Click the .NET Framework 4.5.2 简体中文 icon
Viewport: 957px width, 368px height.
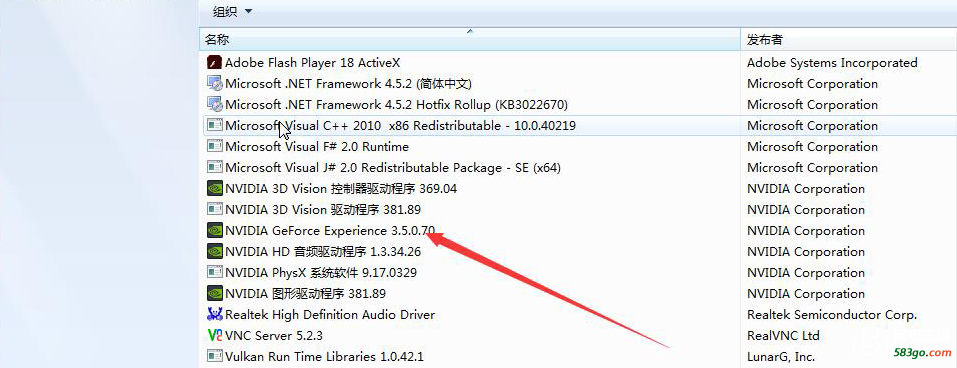(x=214, y=83)
